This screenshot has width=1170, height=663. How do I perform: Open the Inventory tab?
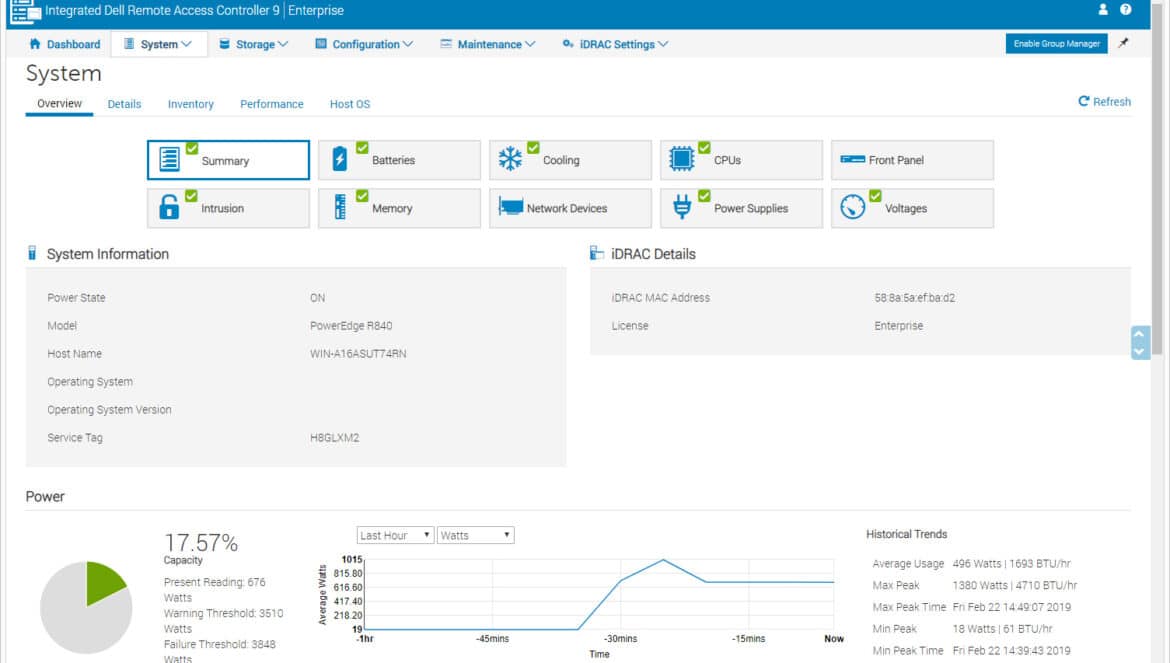click(x=190, y=104)
